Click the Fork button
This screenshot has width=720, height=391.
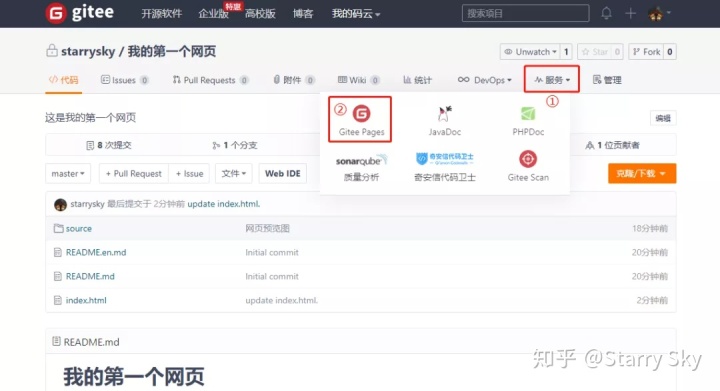[x=646, y=52]
